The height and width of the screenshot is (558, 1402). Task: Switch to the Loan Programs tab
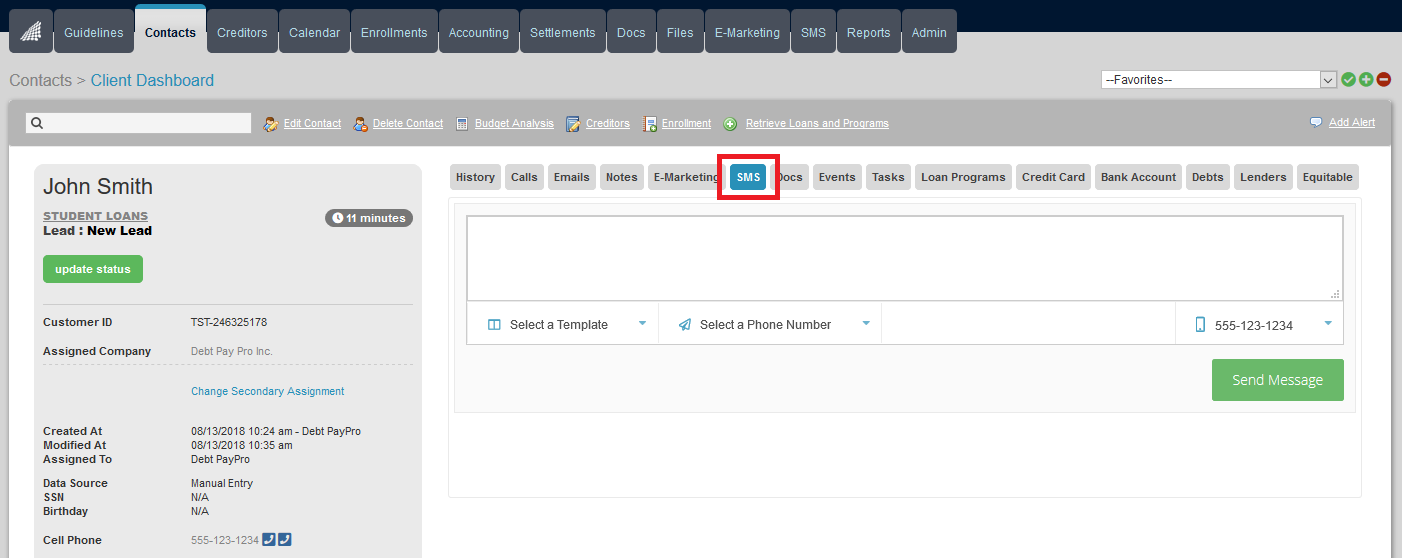pyautogui.click(x=963, y=177)
